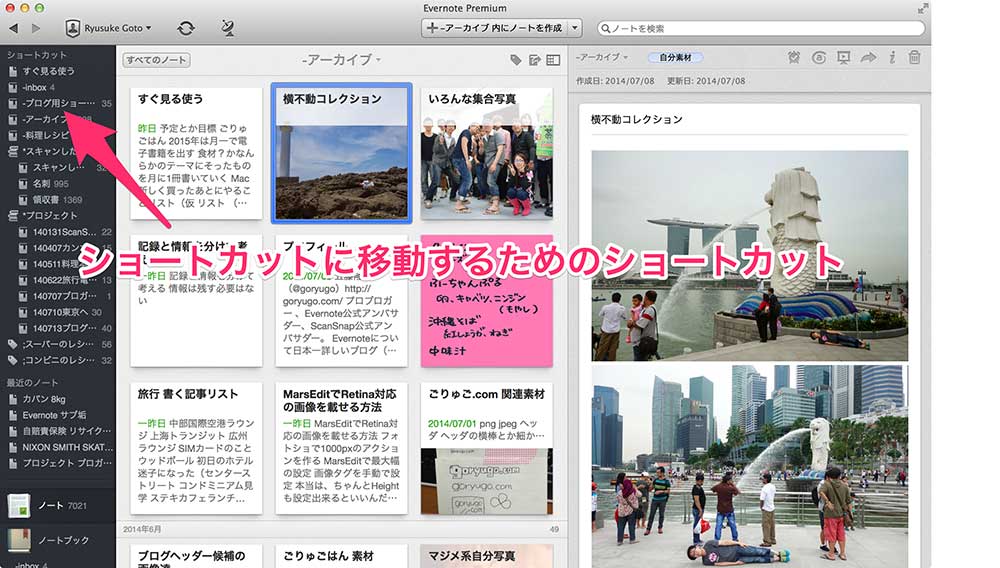Open the new note button dropdown arrow
Viewport: 1000px width, 568px height.
[x=575, y=28]
